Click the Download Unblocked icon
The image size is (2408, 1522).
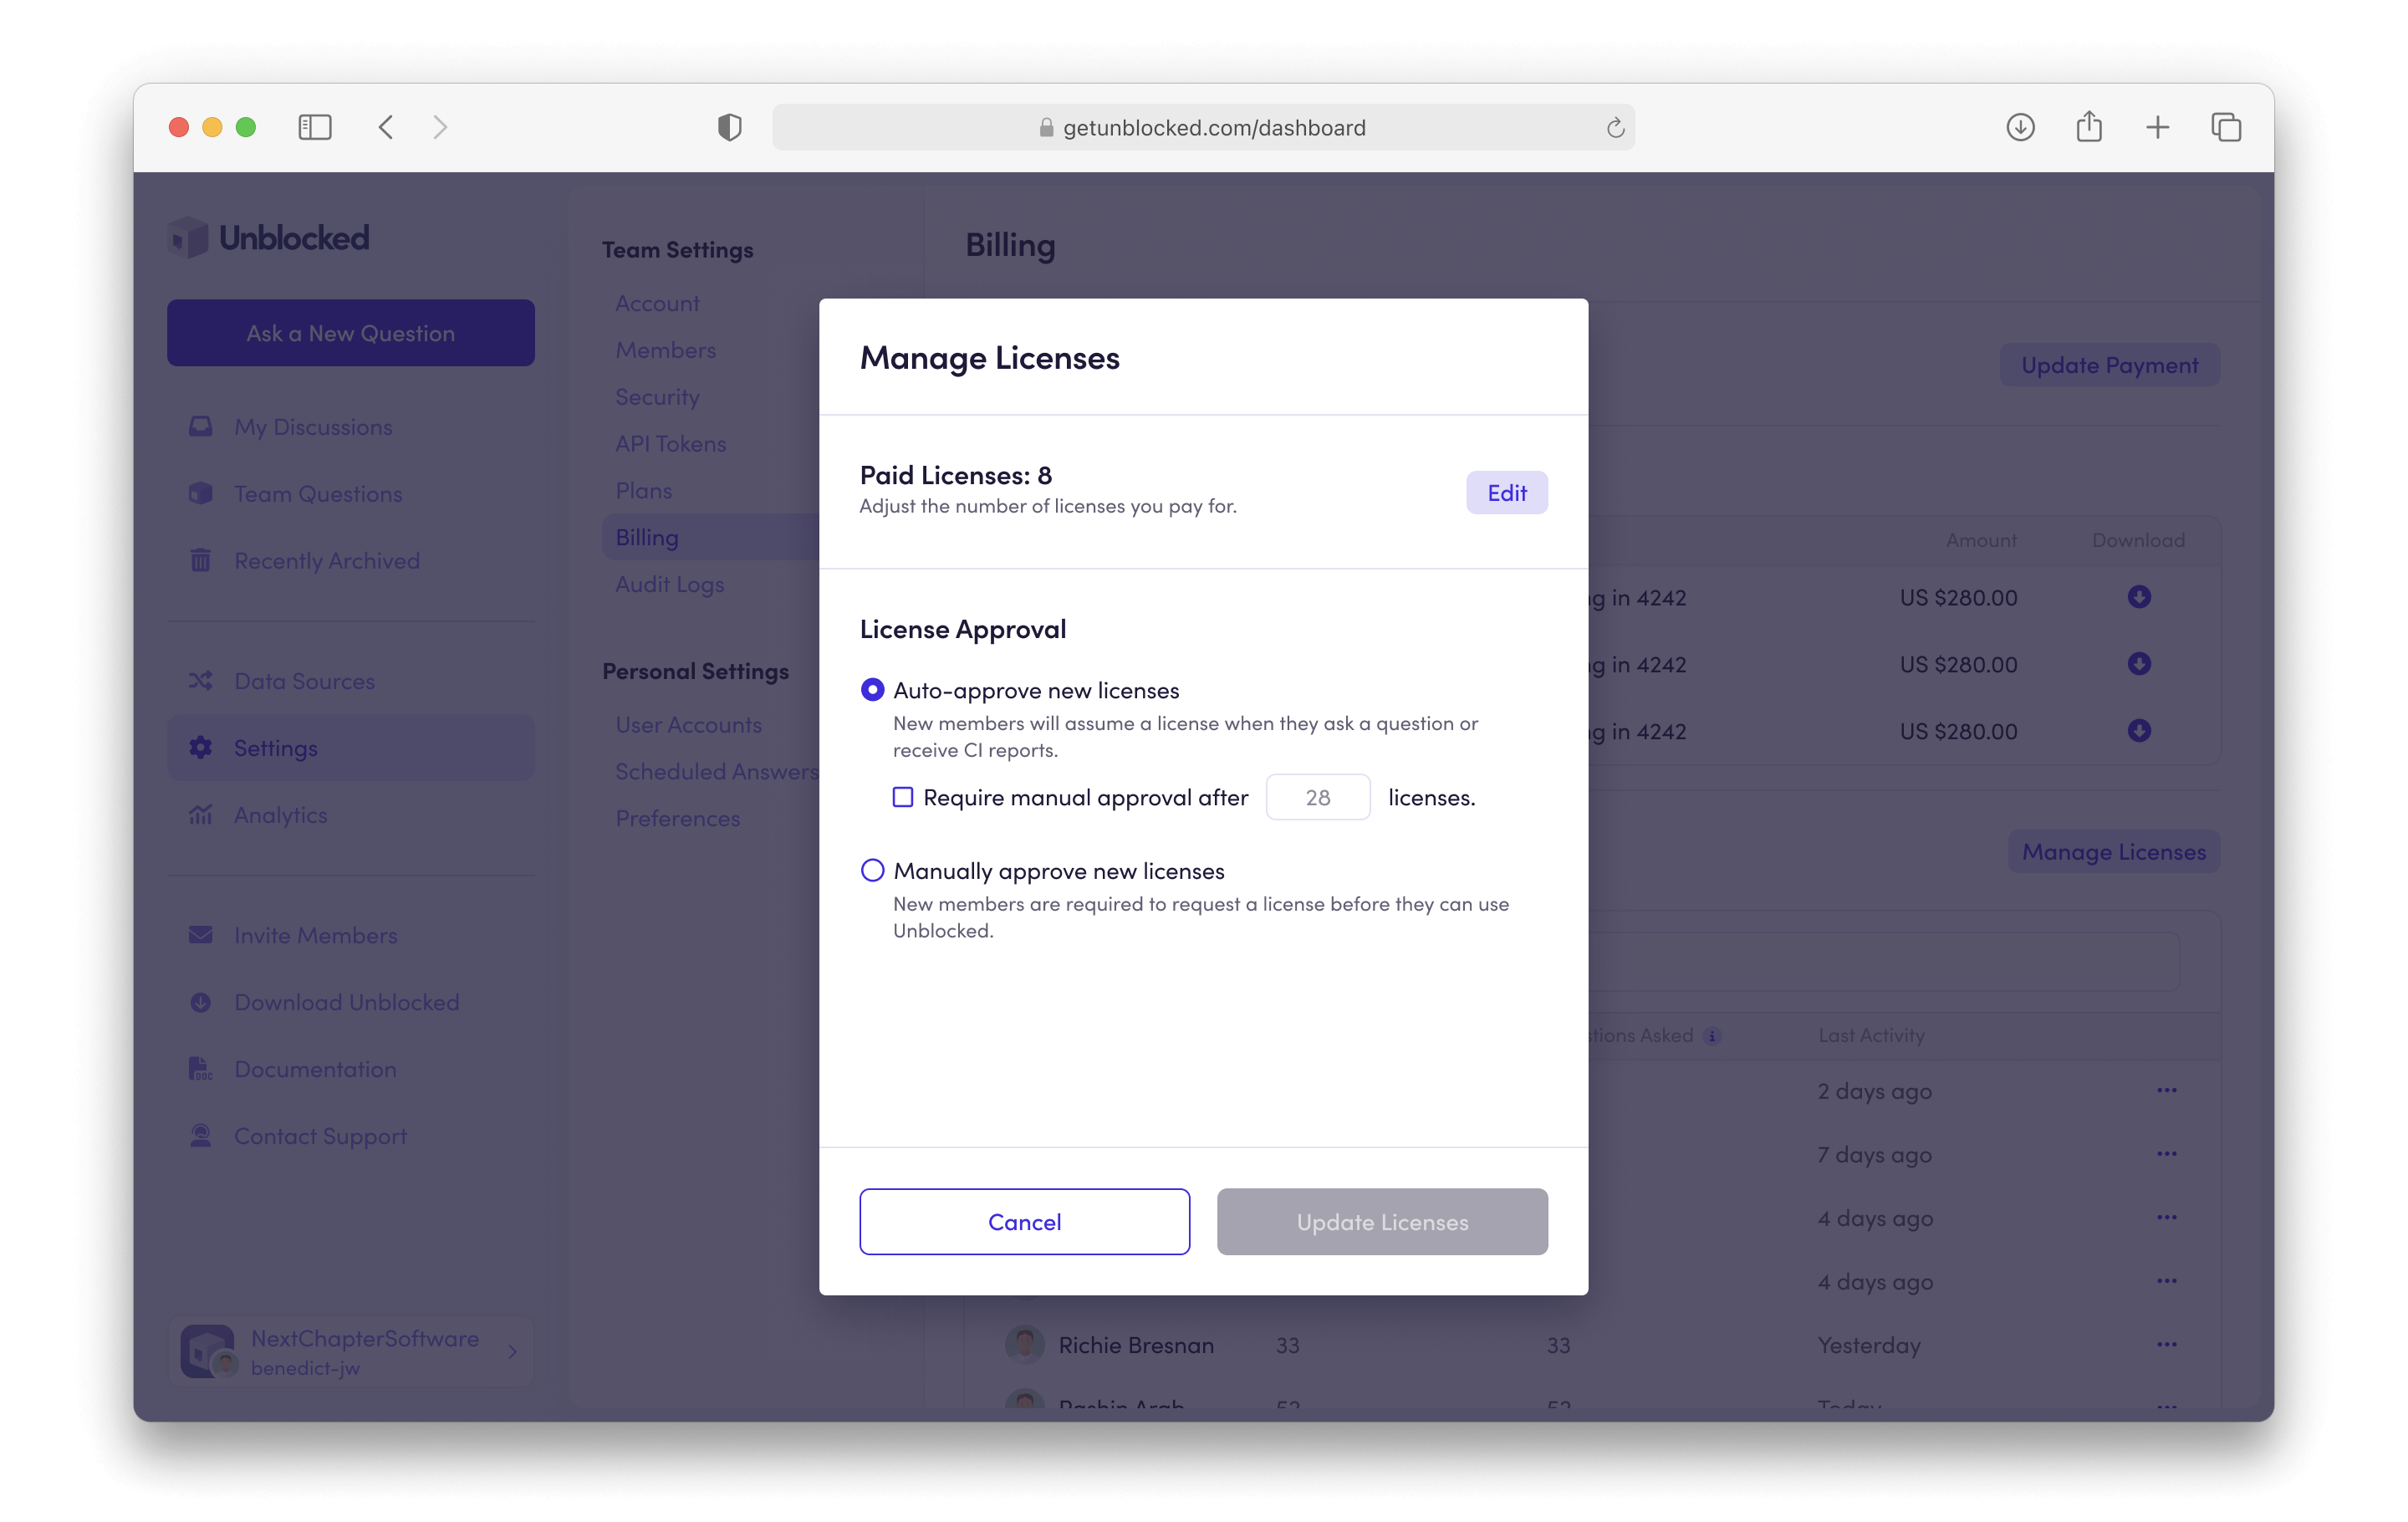pos(200,1002)
